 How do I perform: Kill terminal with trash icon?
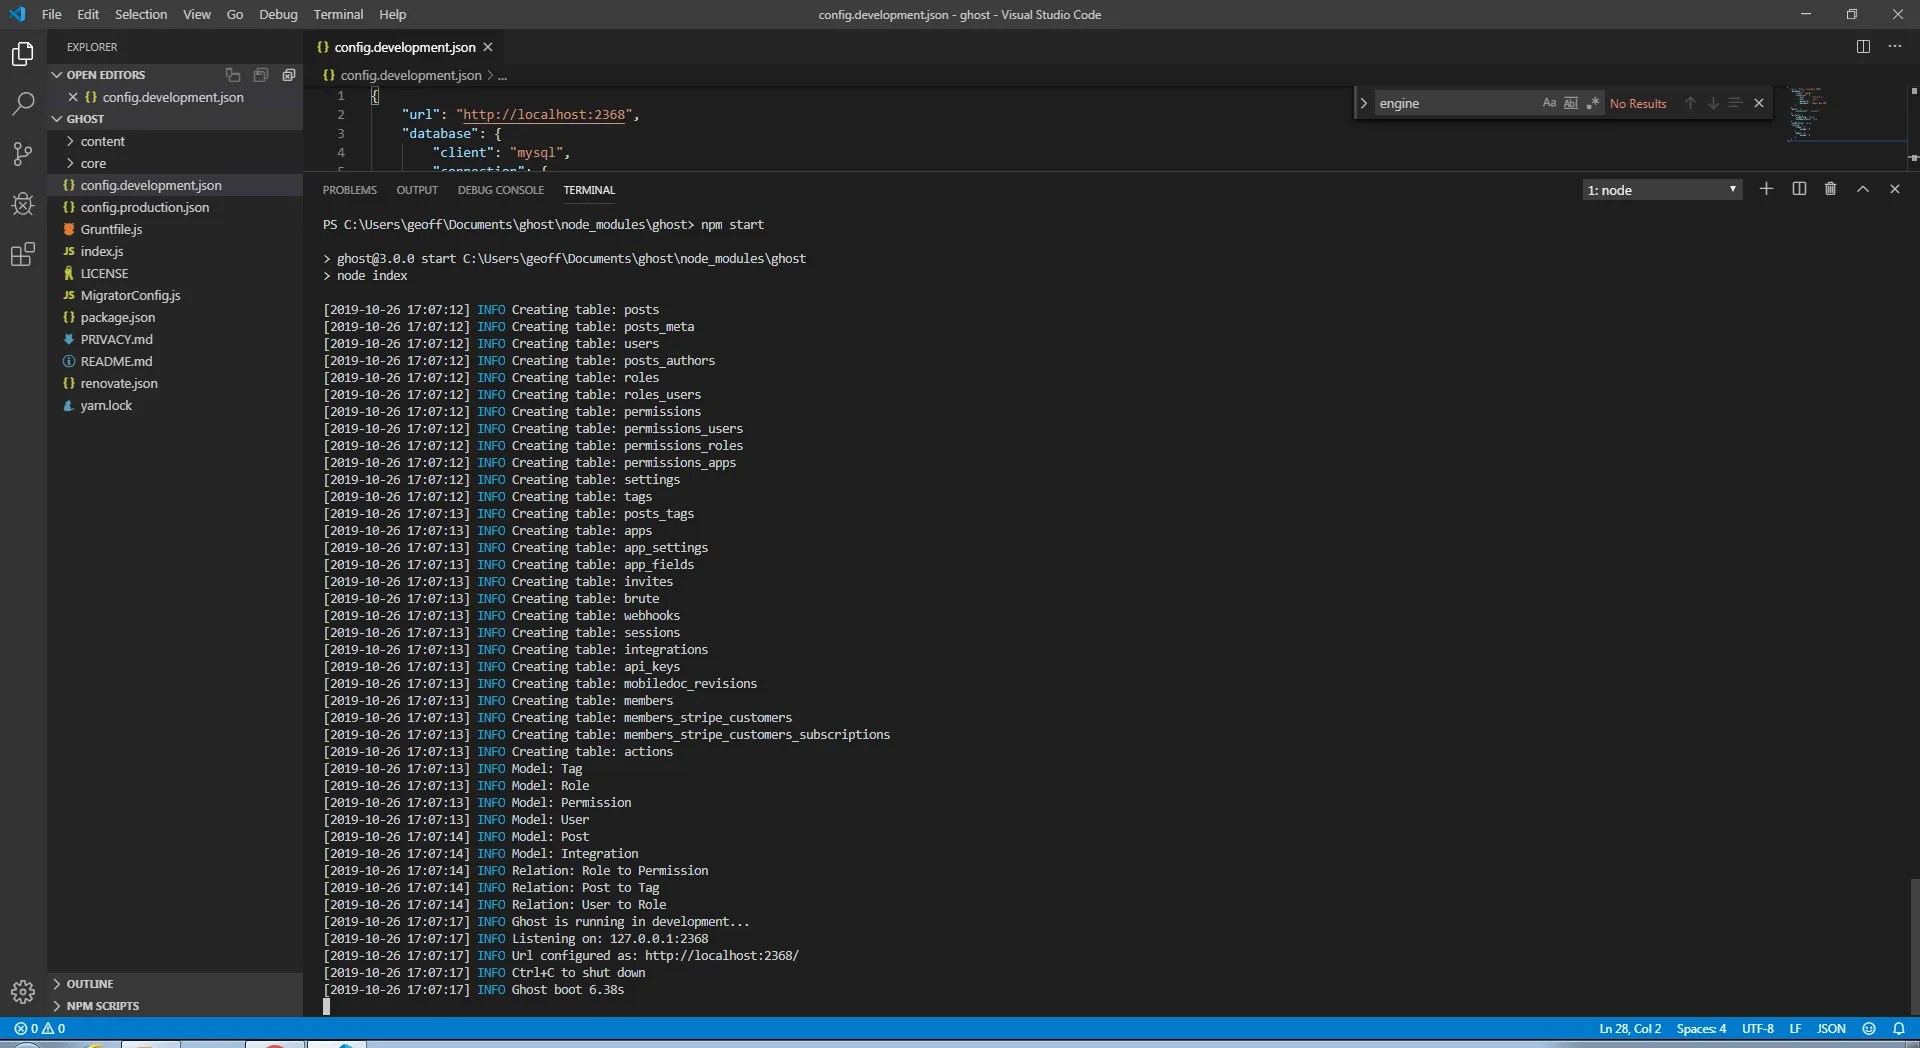[x=1830, y=189]
